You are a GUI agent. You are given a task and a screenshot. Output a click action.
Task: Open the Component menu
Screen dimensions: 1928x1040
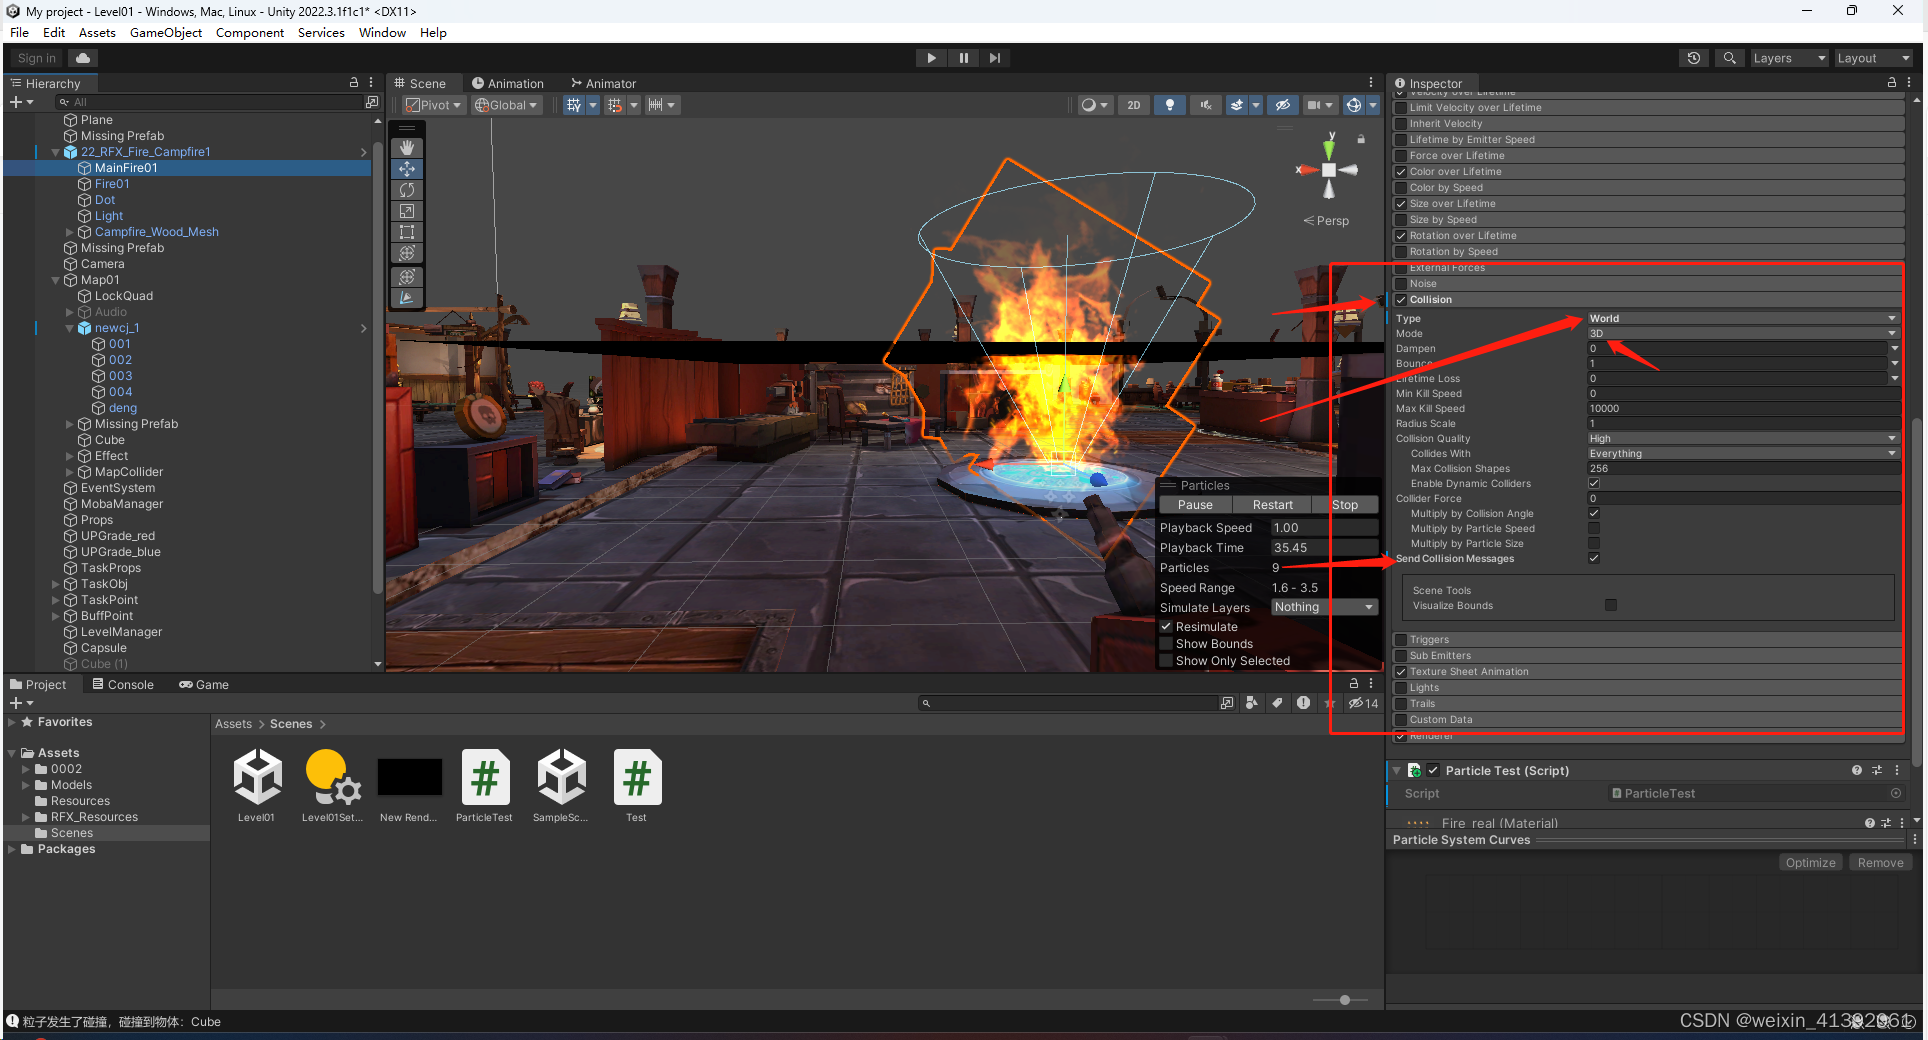click(x=250, y=33)
